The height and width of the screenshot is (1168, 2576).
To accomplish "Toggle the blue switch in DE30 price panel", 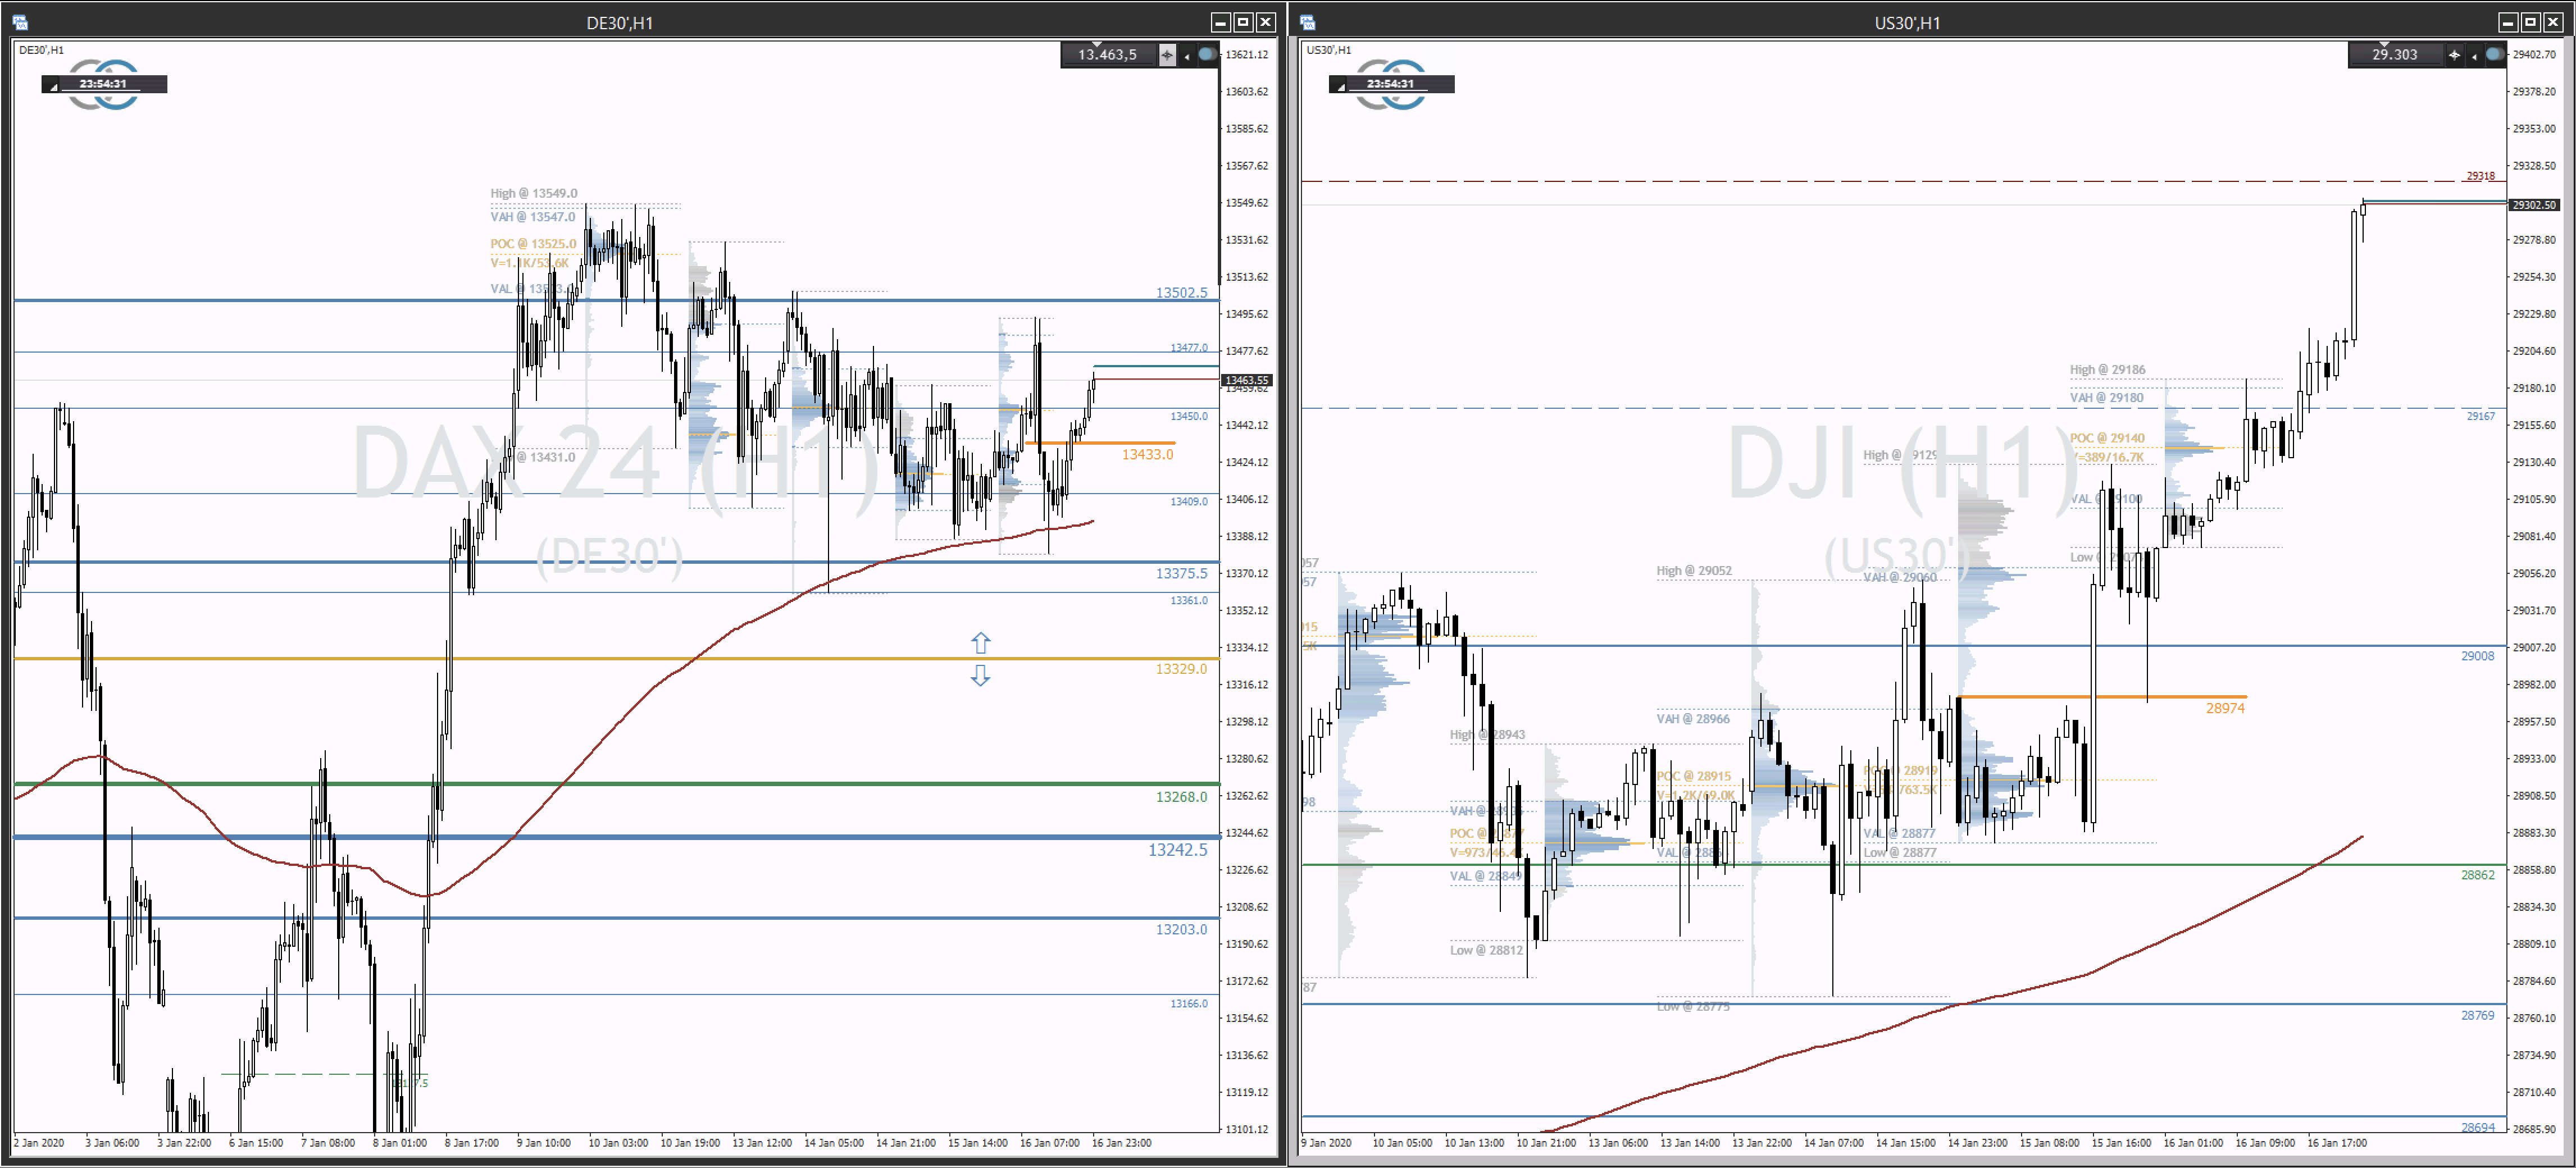I will tap(1207, 54).
